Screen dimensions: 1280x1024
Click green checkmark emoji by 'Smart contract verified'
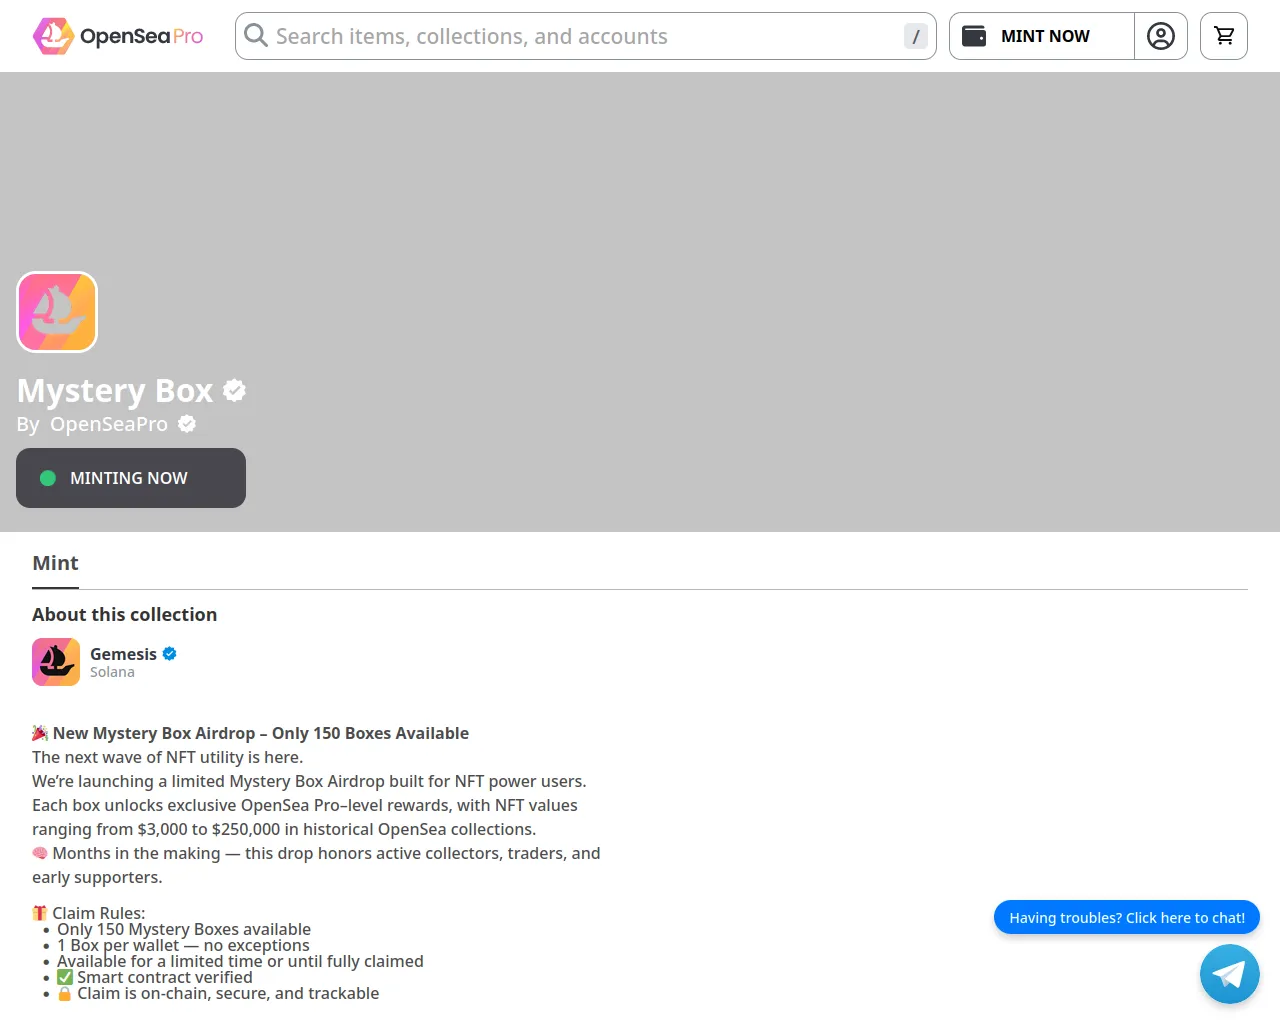(x=65, y=977)
